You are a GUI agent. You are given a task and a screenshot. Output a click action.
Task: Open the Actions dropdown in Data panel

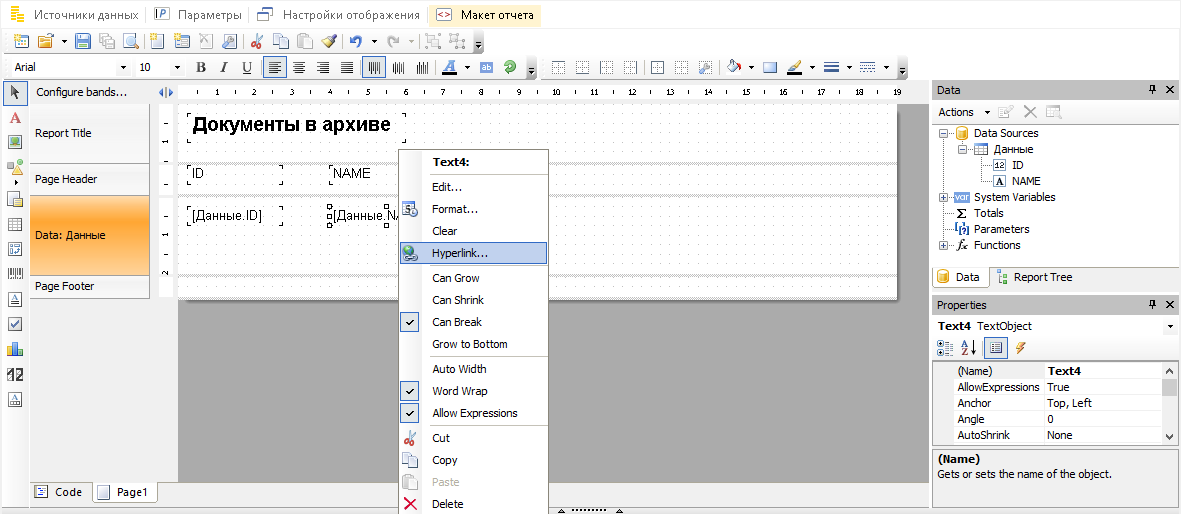pos(964,112)
